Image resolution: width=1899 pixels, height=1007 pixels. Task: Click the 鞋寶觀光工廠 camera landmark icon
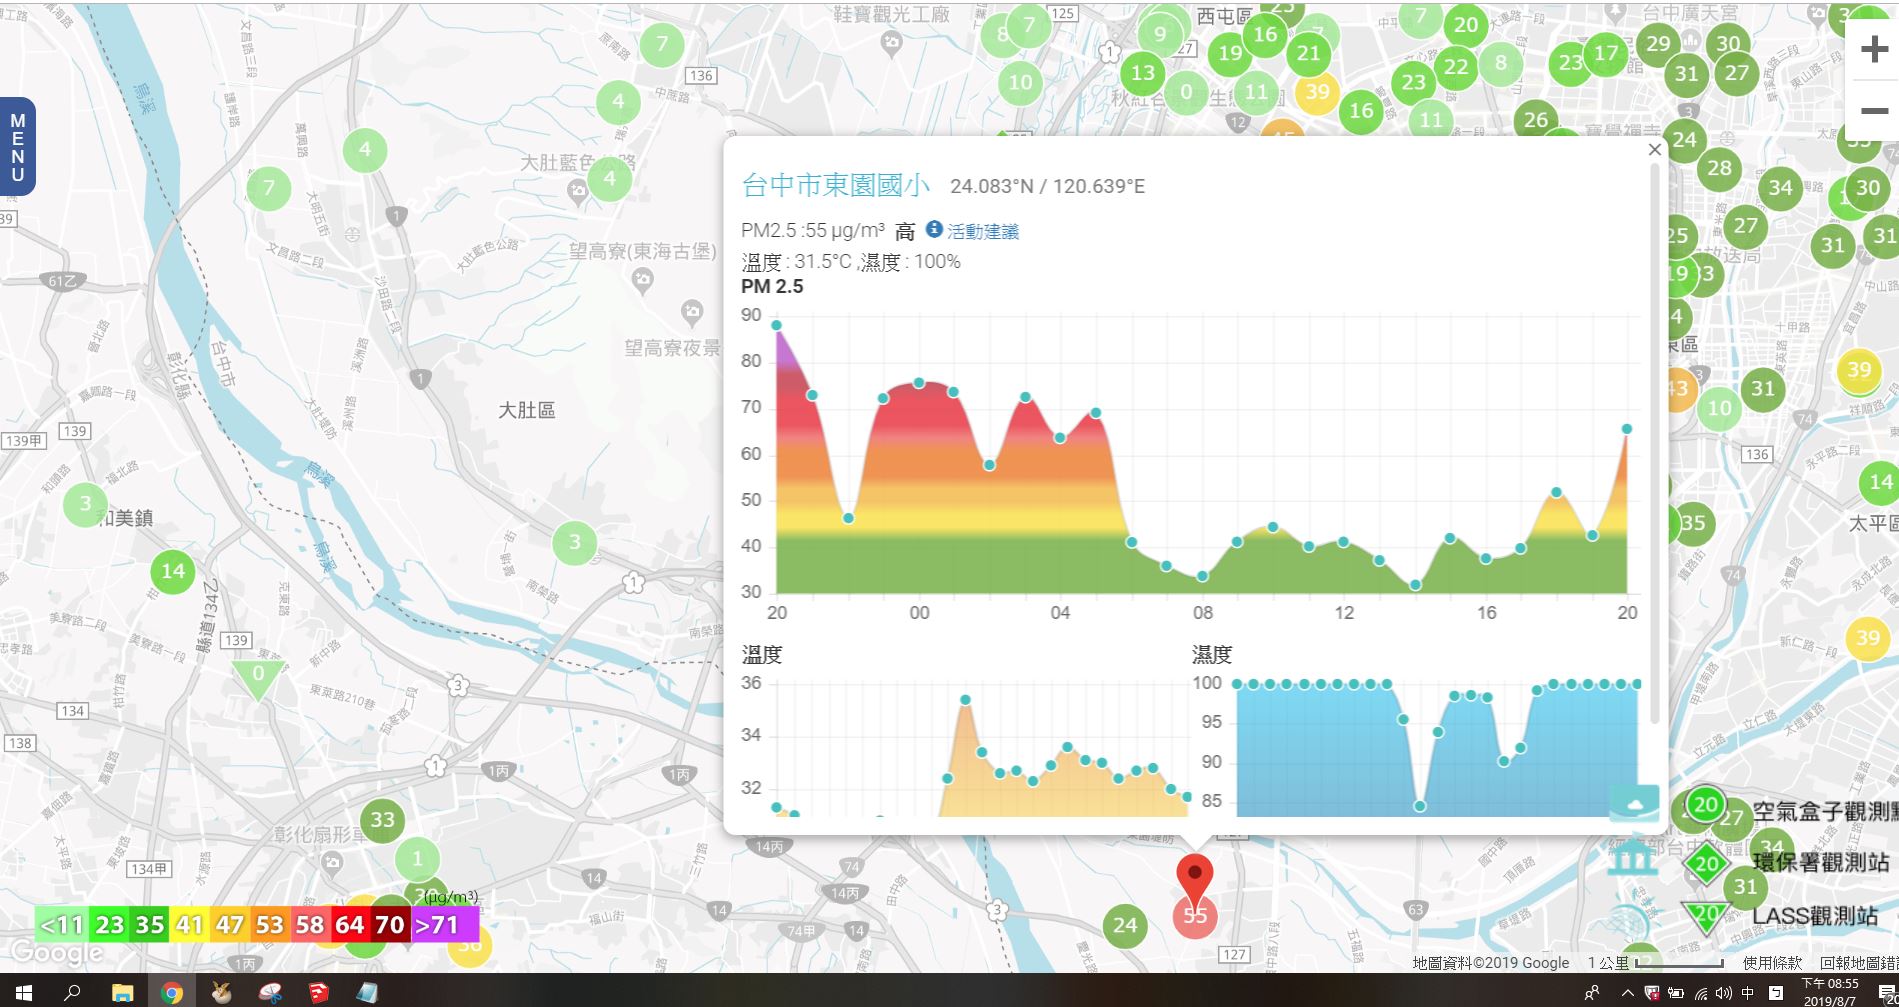point(892,43)
